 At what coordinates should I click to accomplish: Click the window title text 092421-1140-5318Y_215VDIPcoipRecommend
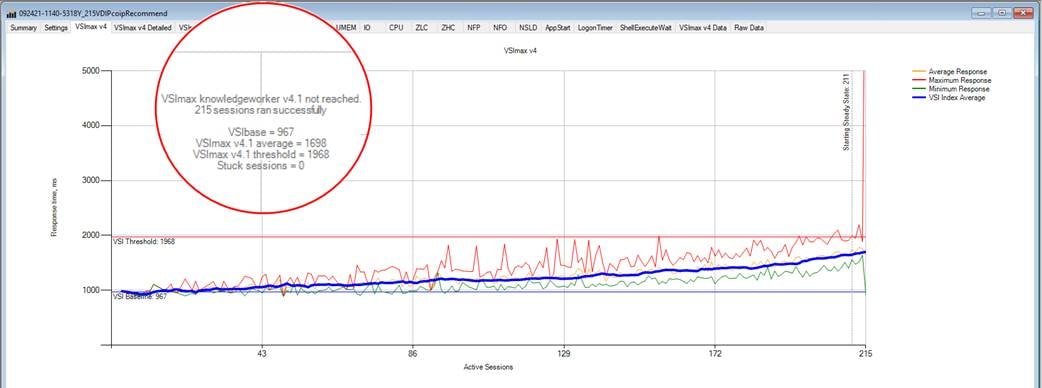(94, 13)
